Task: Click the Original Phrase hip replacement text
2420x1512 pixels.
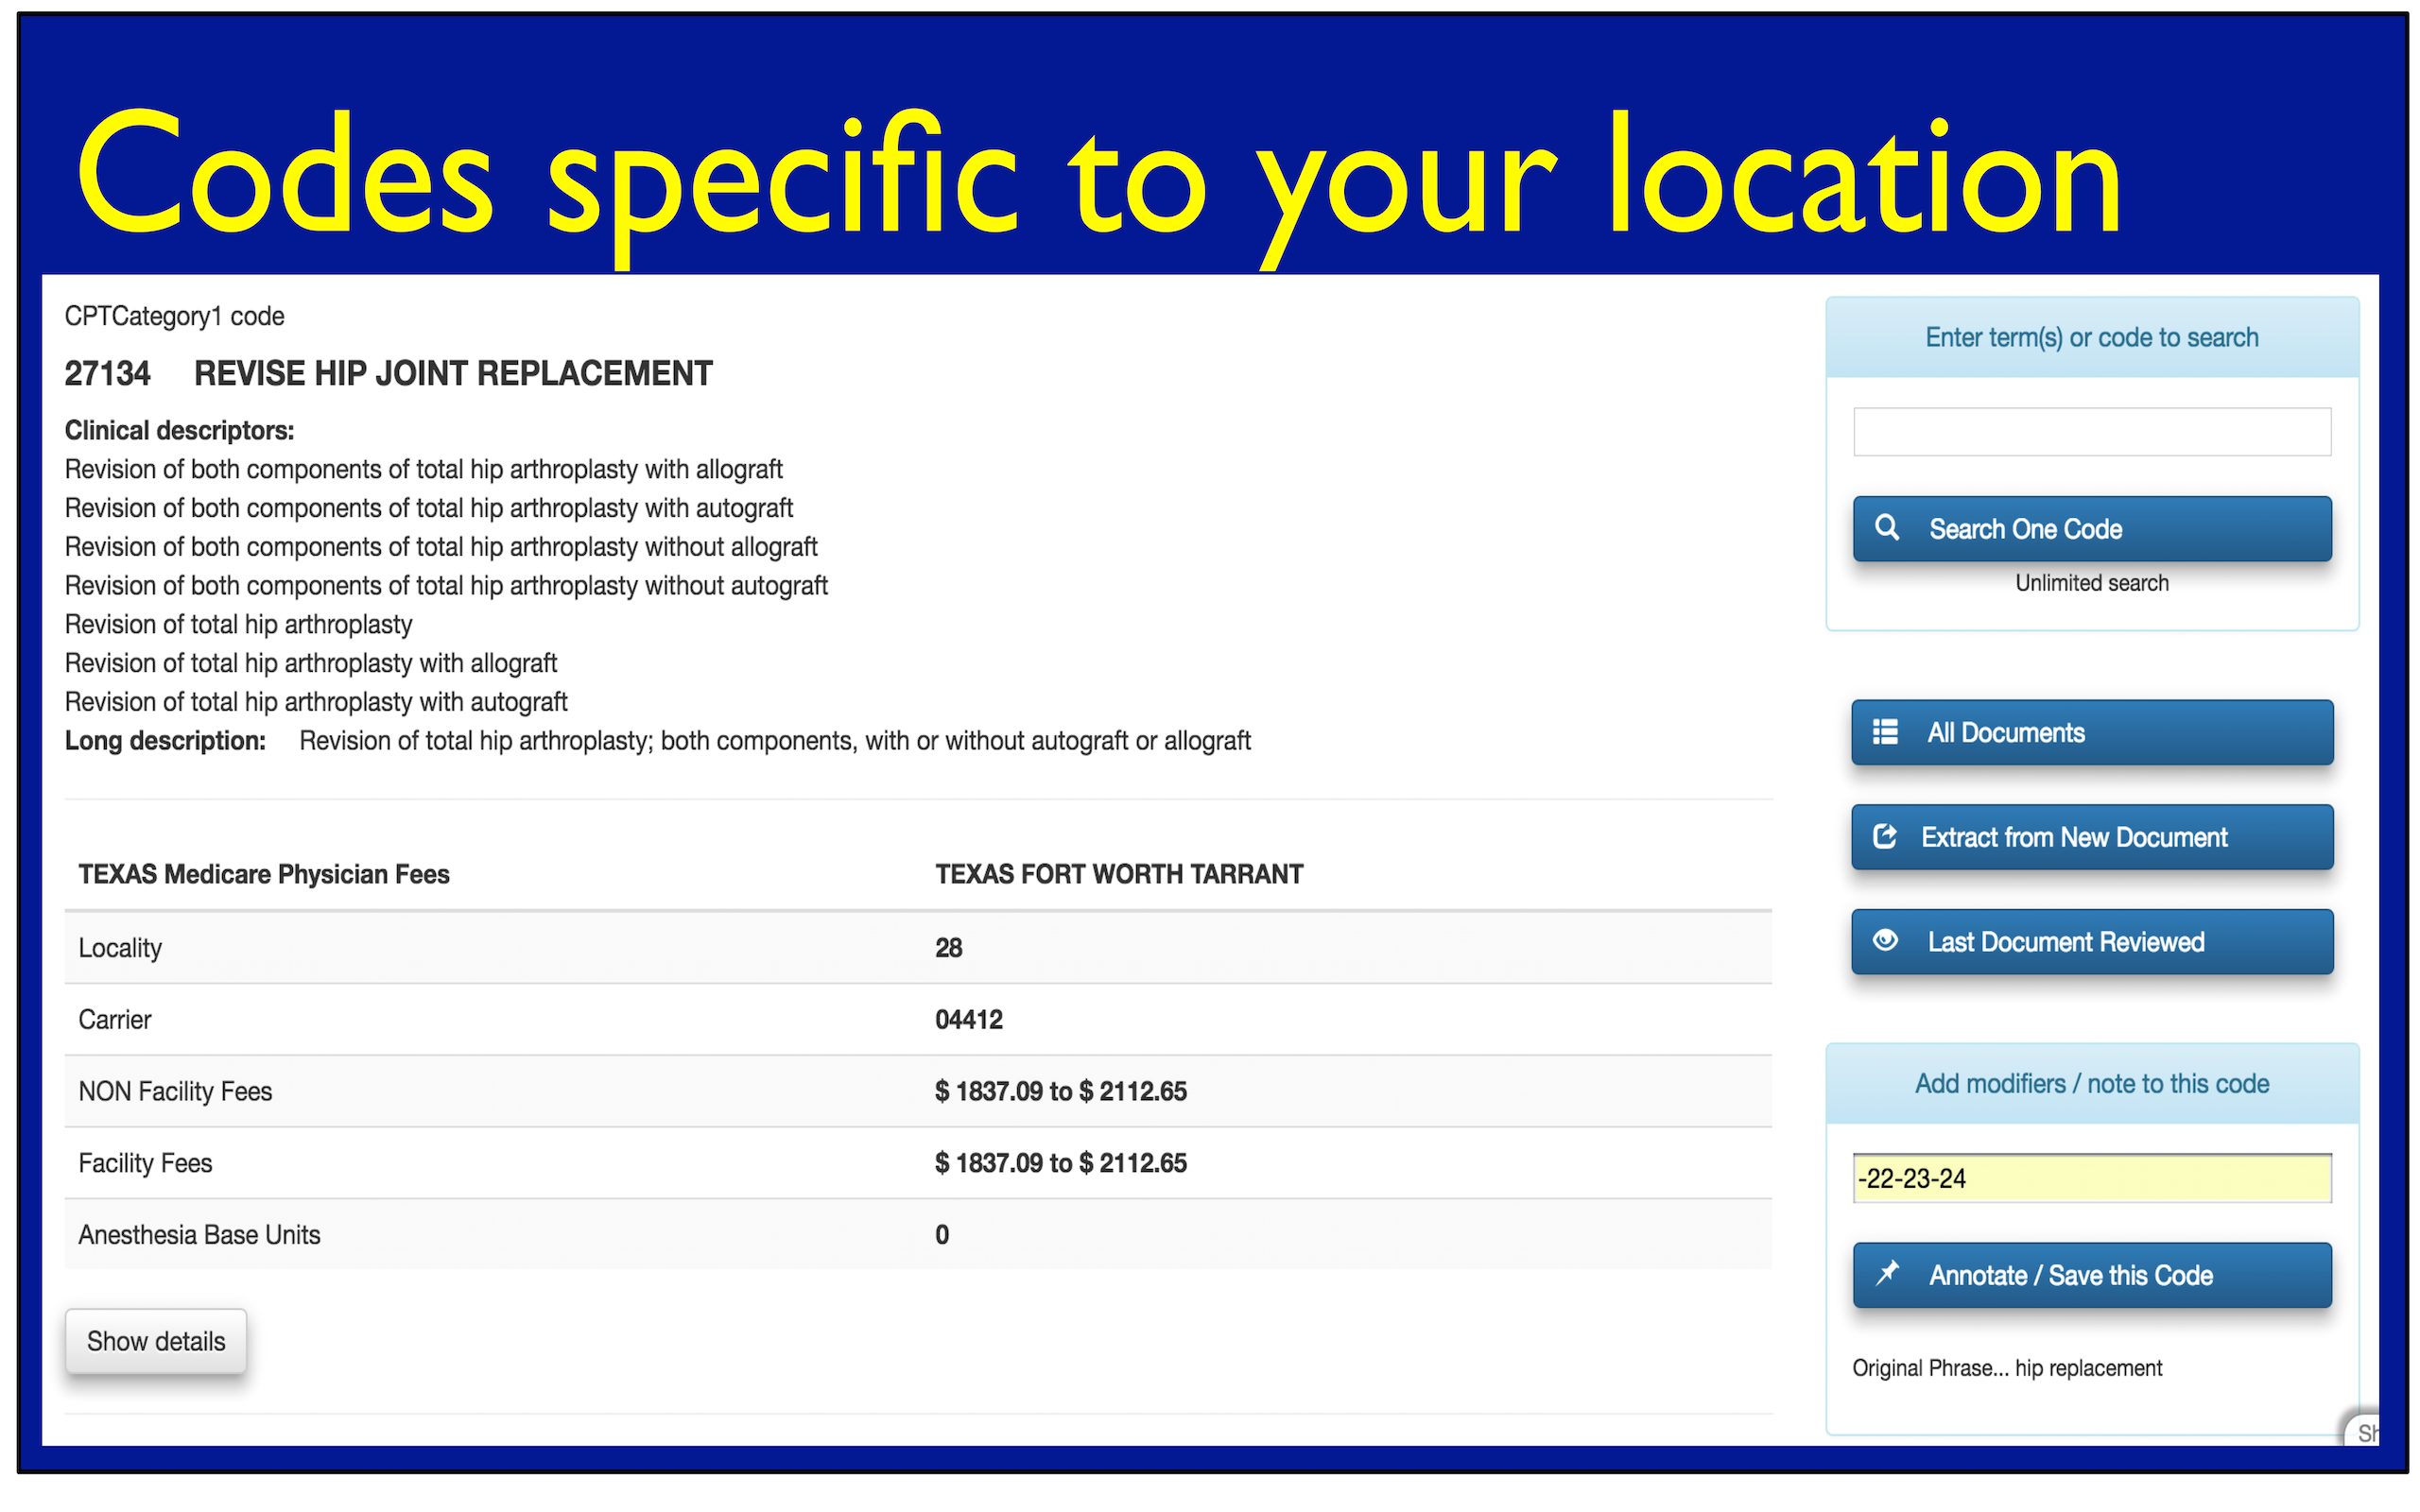Action: (2006, 1367)
